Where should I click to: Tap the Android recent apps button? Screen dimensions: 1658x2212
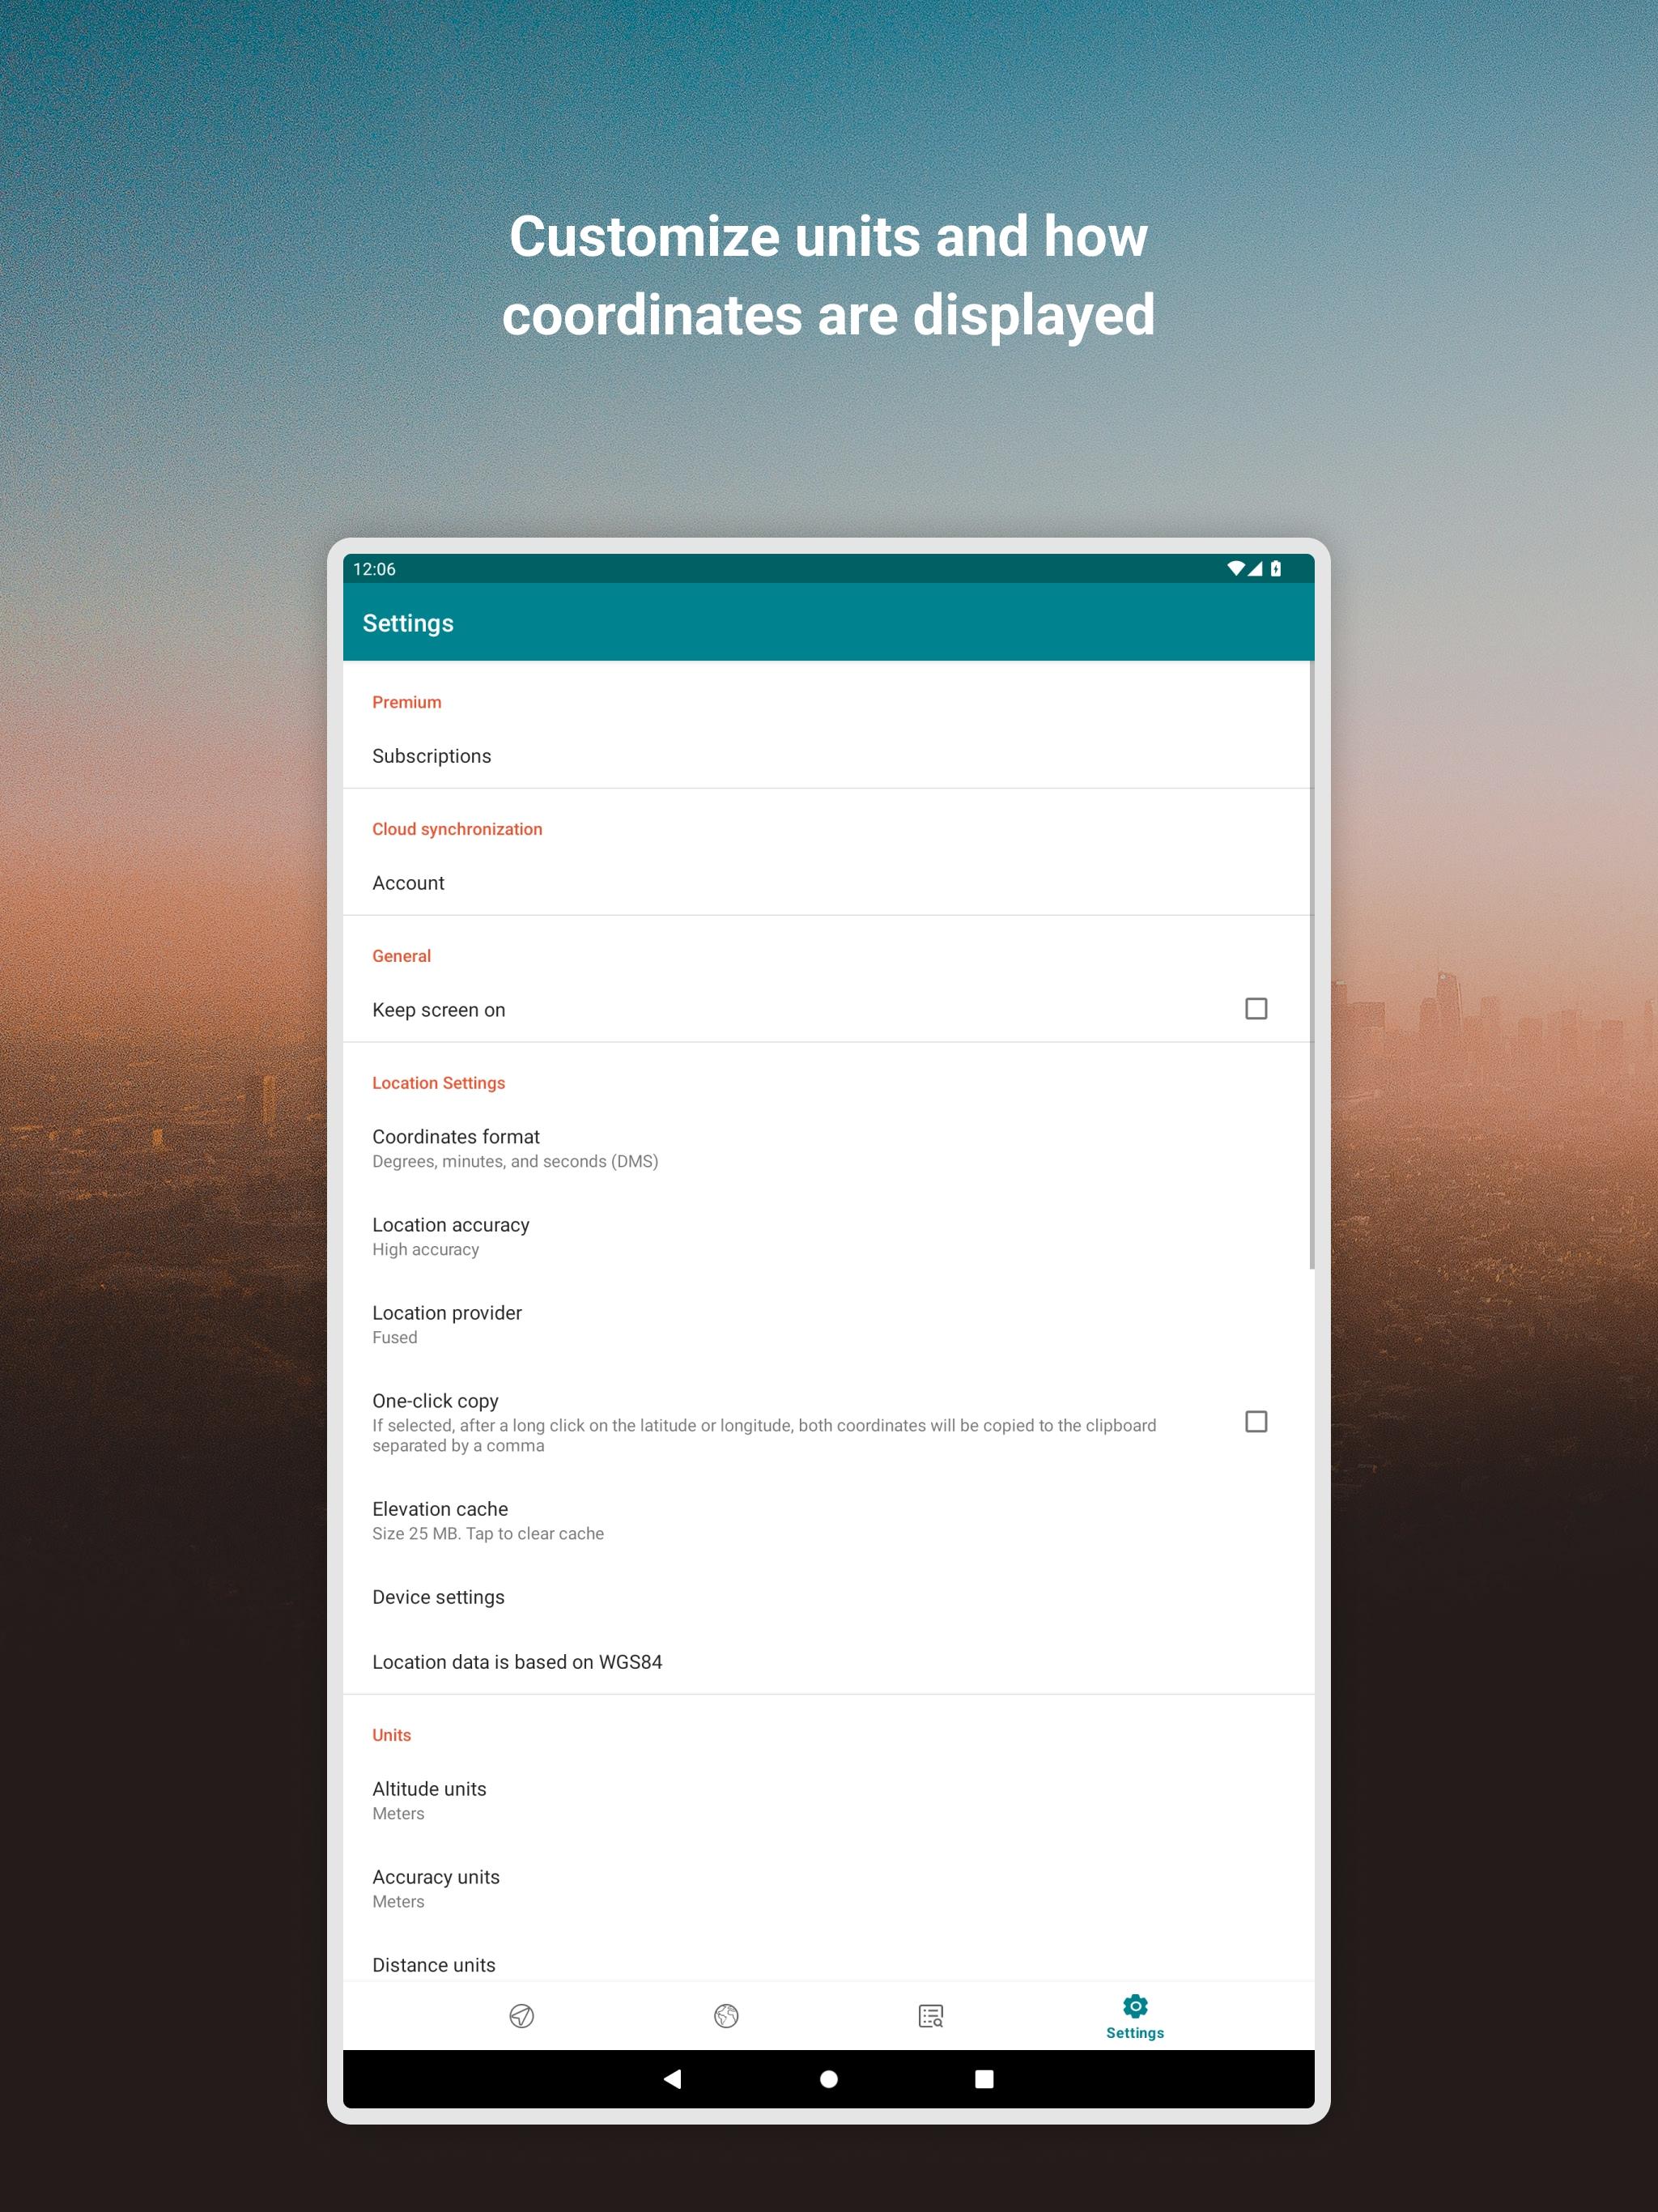pos(984,2079)
